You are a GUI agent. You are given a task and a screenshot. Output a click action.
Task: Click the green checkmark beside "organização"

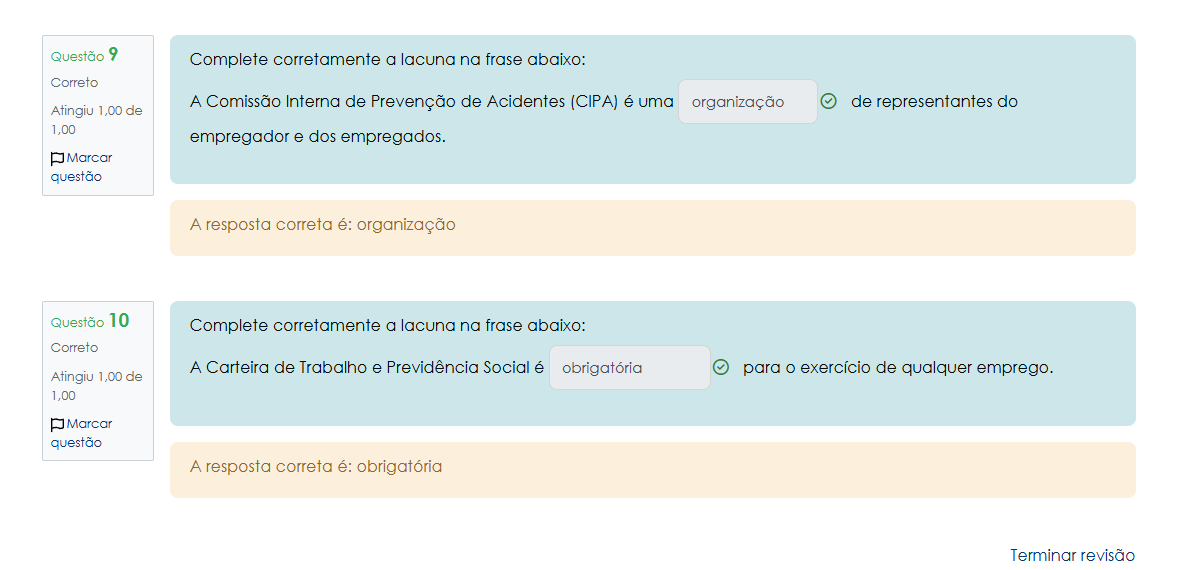[828, 101]
